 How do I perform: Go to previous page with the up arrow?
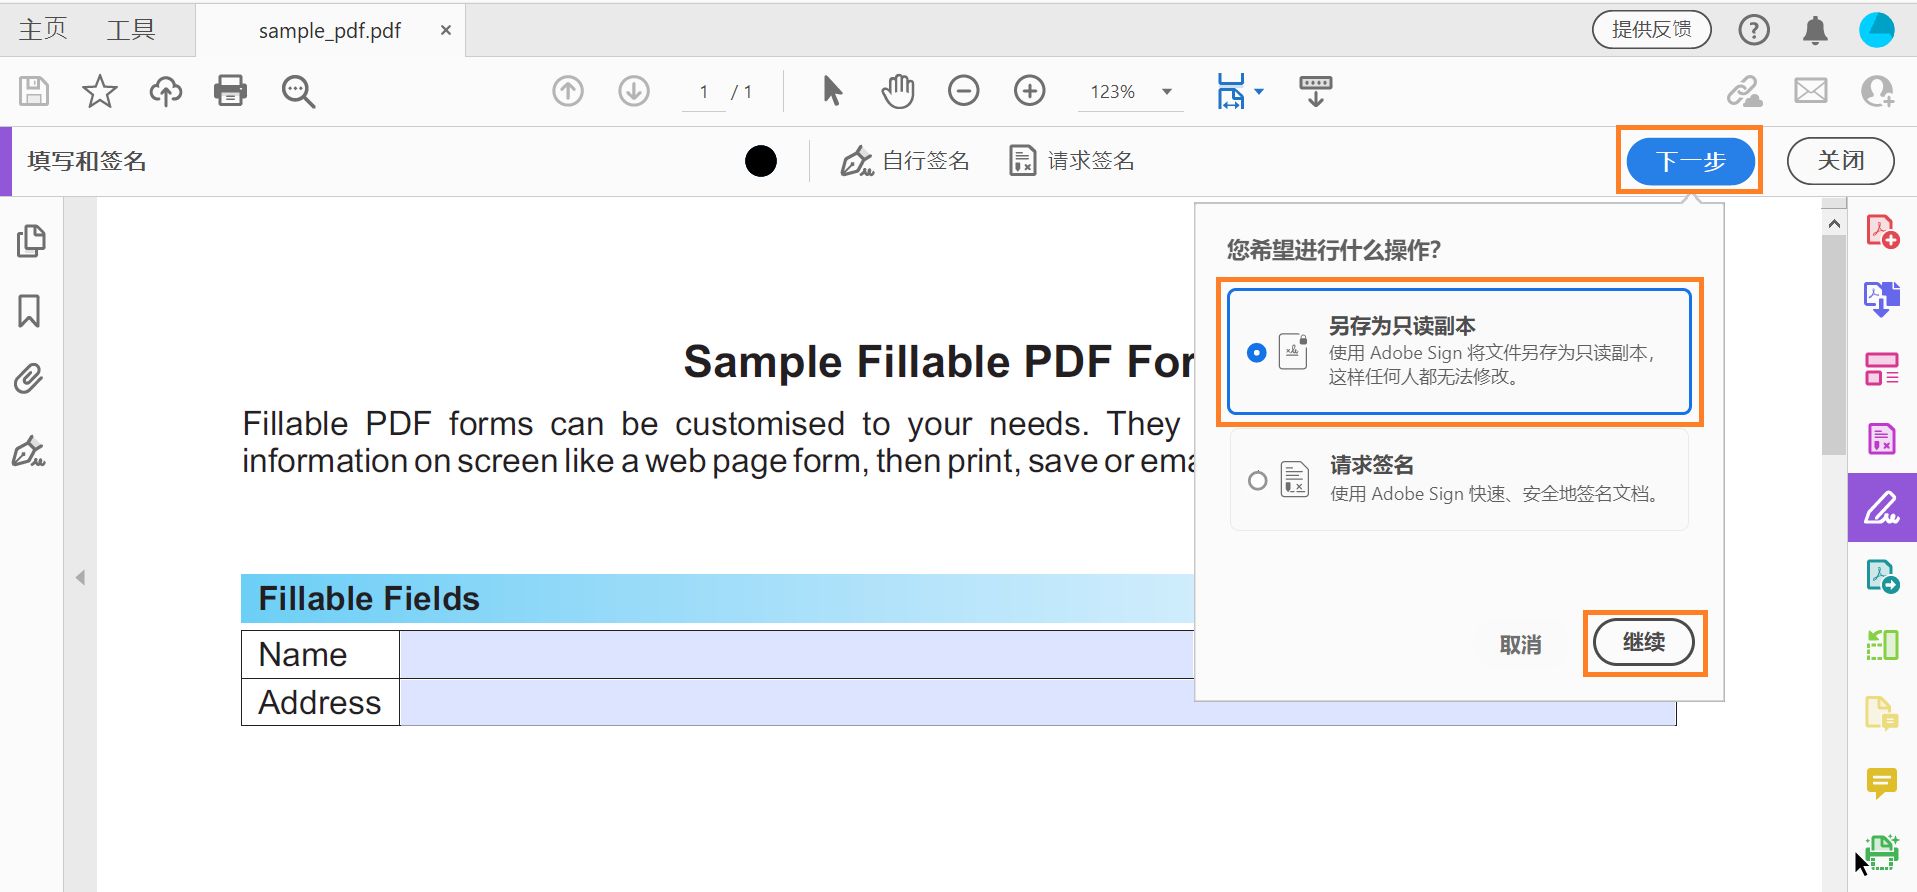(568, 91)
